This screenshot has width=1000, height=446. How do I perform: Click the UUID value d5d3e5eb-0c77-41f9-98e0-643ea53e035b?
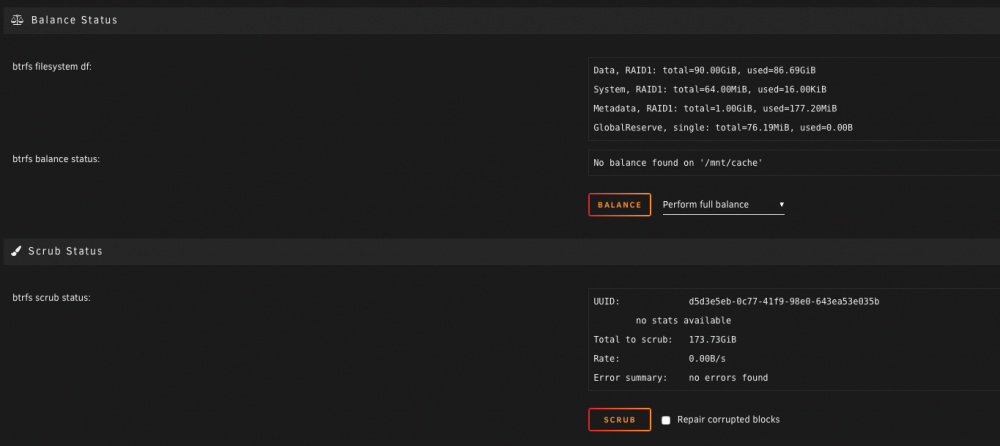click(x=784, y=301)
